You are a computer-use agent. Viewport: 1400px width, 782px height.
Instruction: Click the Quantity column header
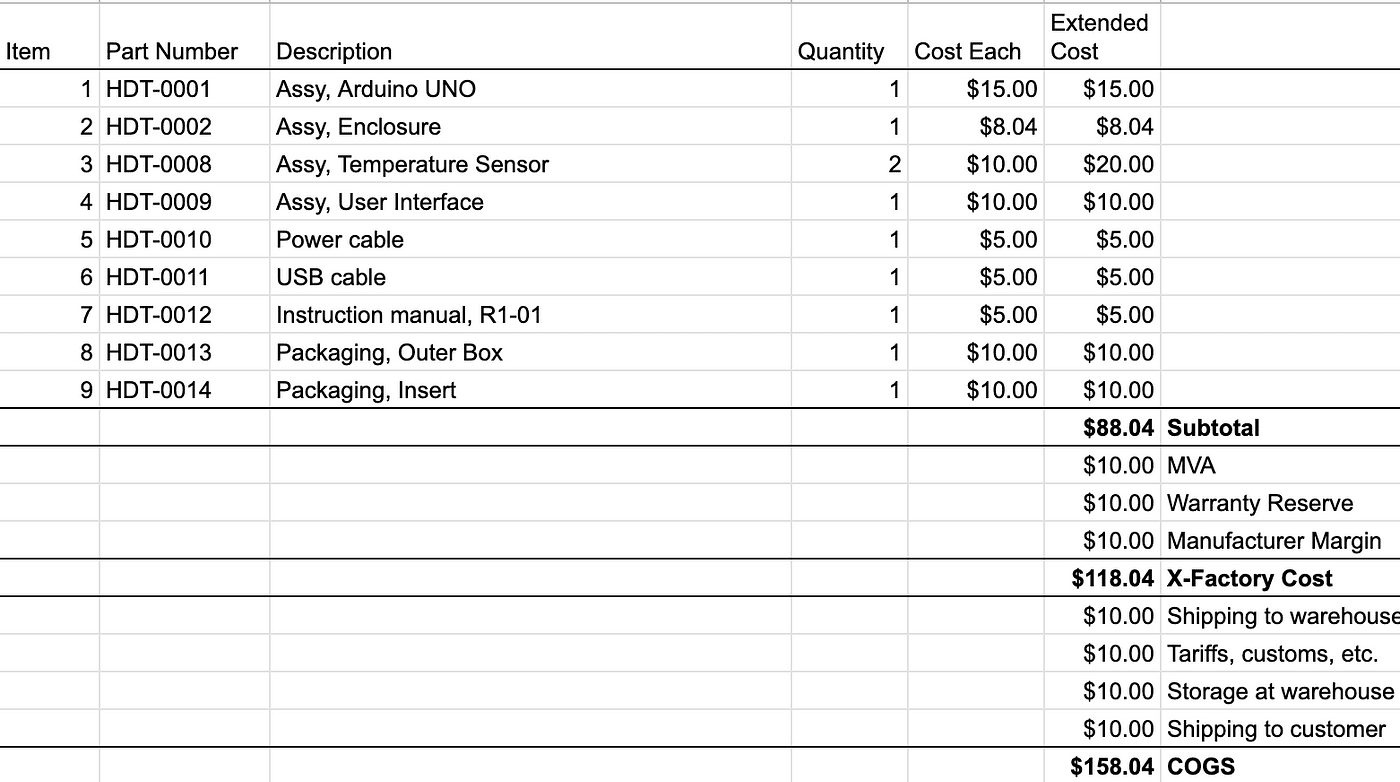coord(841,51)
